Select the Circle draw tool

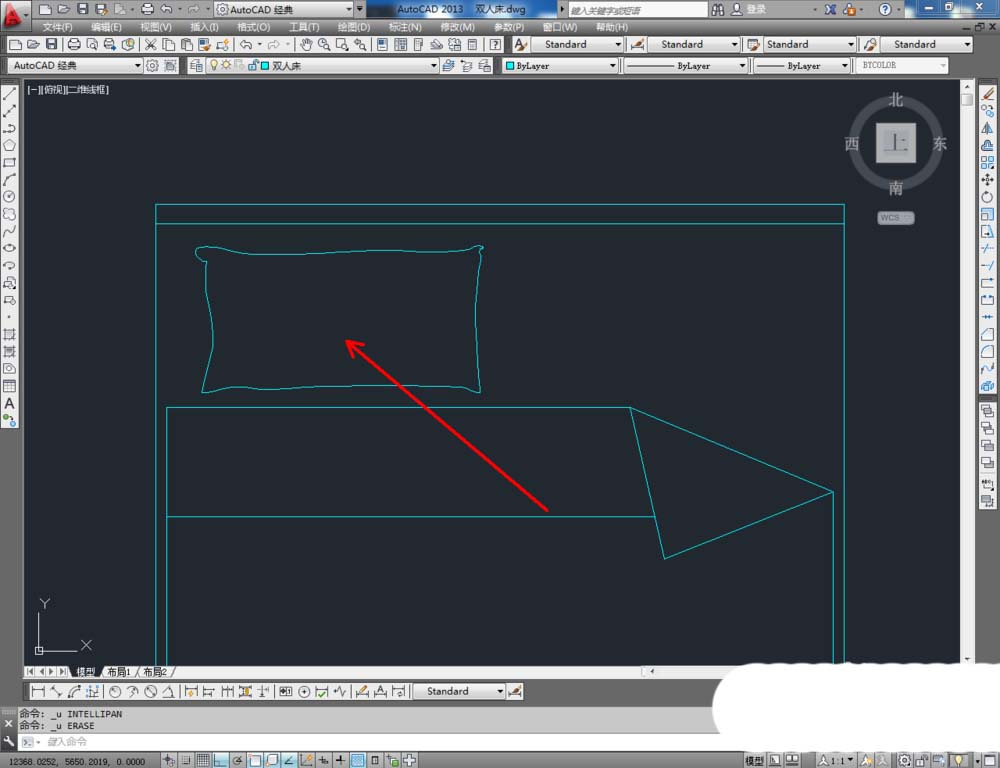[10, 197]
